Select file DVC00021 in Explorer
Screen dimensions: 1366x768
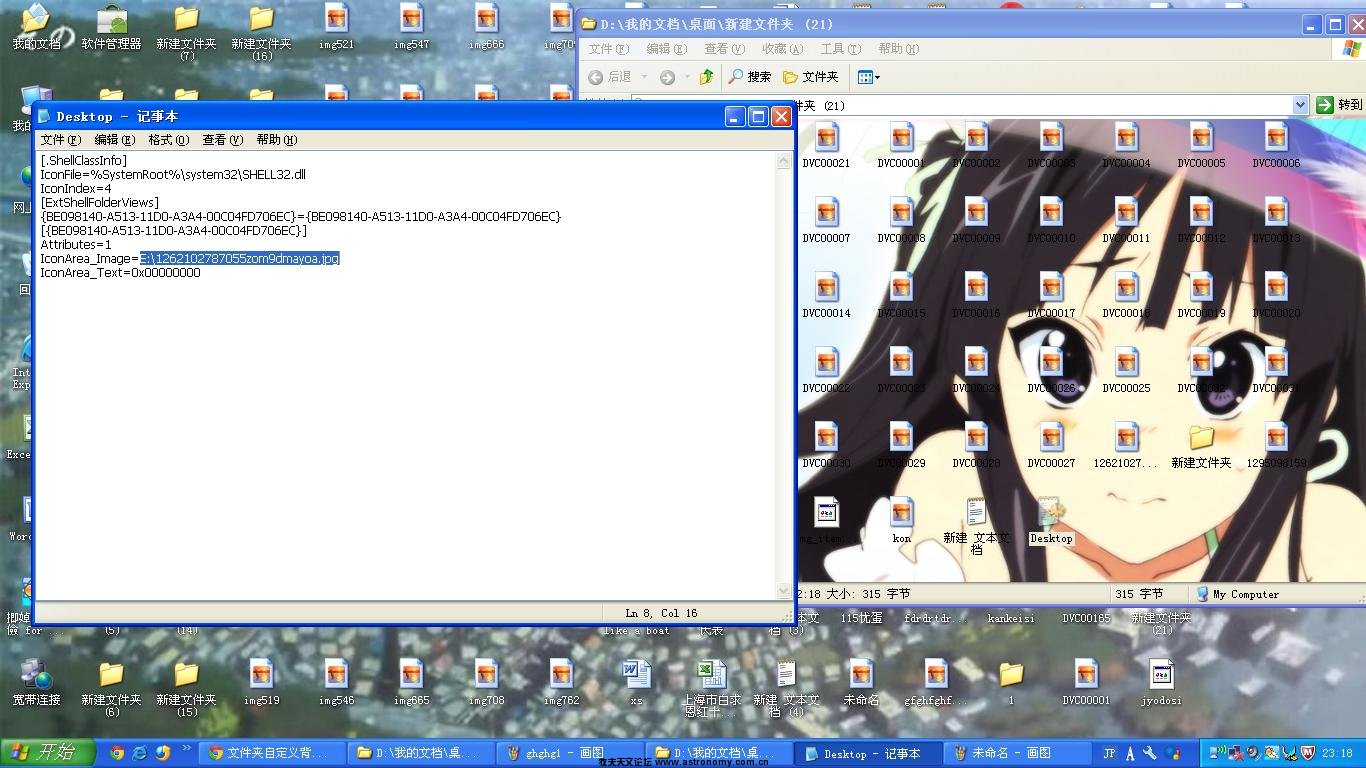826,146
